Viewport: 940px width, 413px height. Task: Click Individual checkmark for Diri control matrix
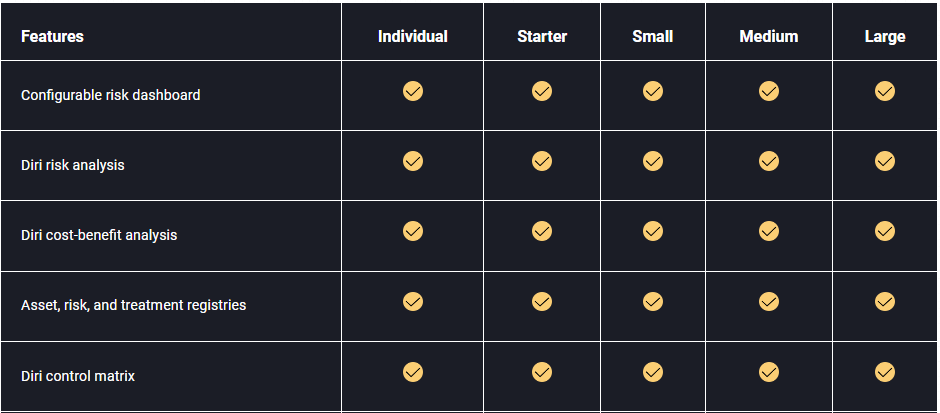pos(412,372)
